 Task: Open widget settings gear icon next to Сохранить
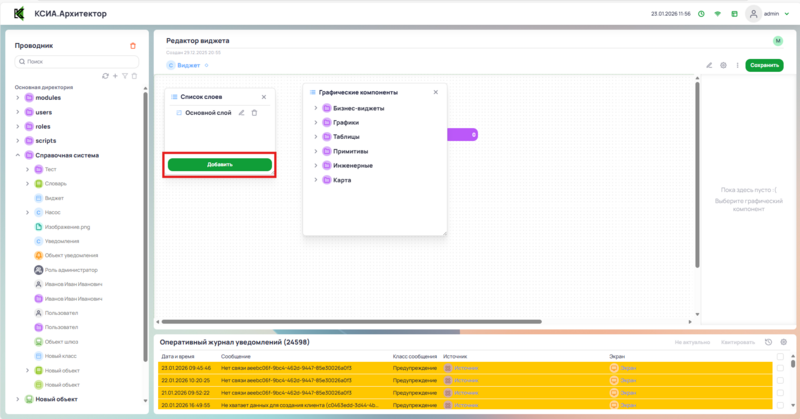723,65
